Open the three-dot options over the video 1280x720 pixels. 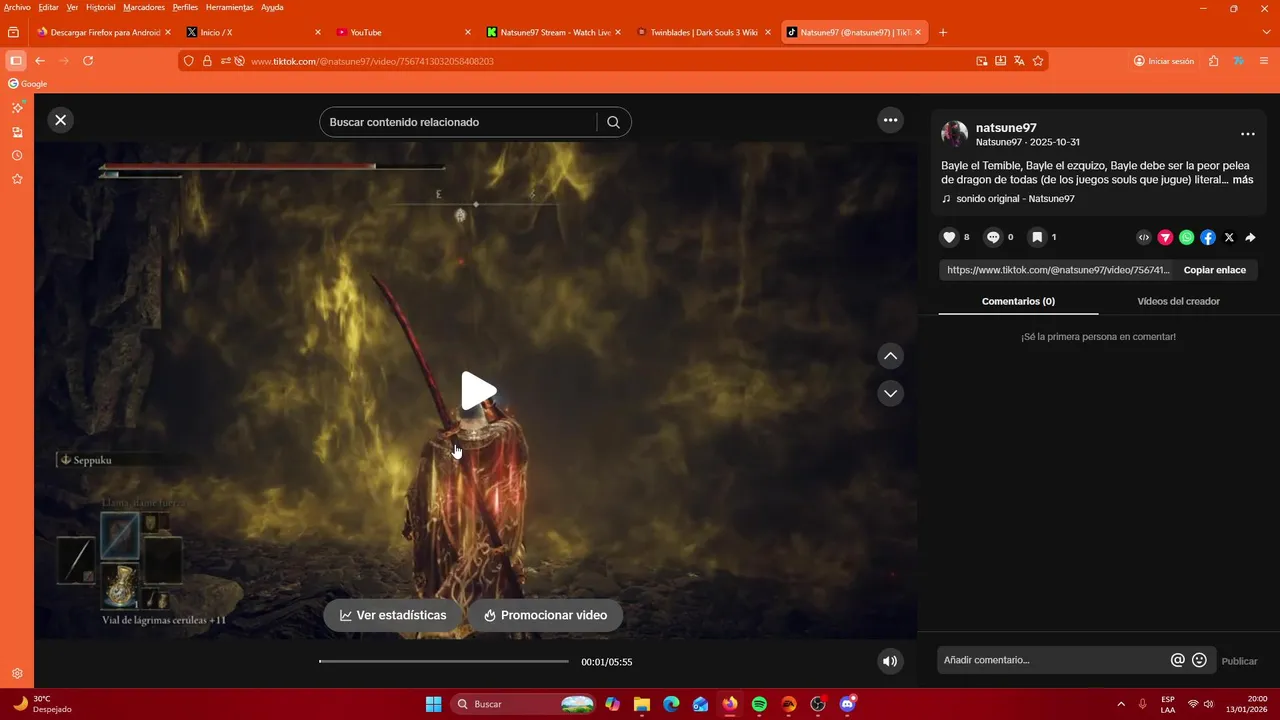pos(890,120)
